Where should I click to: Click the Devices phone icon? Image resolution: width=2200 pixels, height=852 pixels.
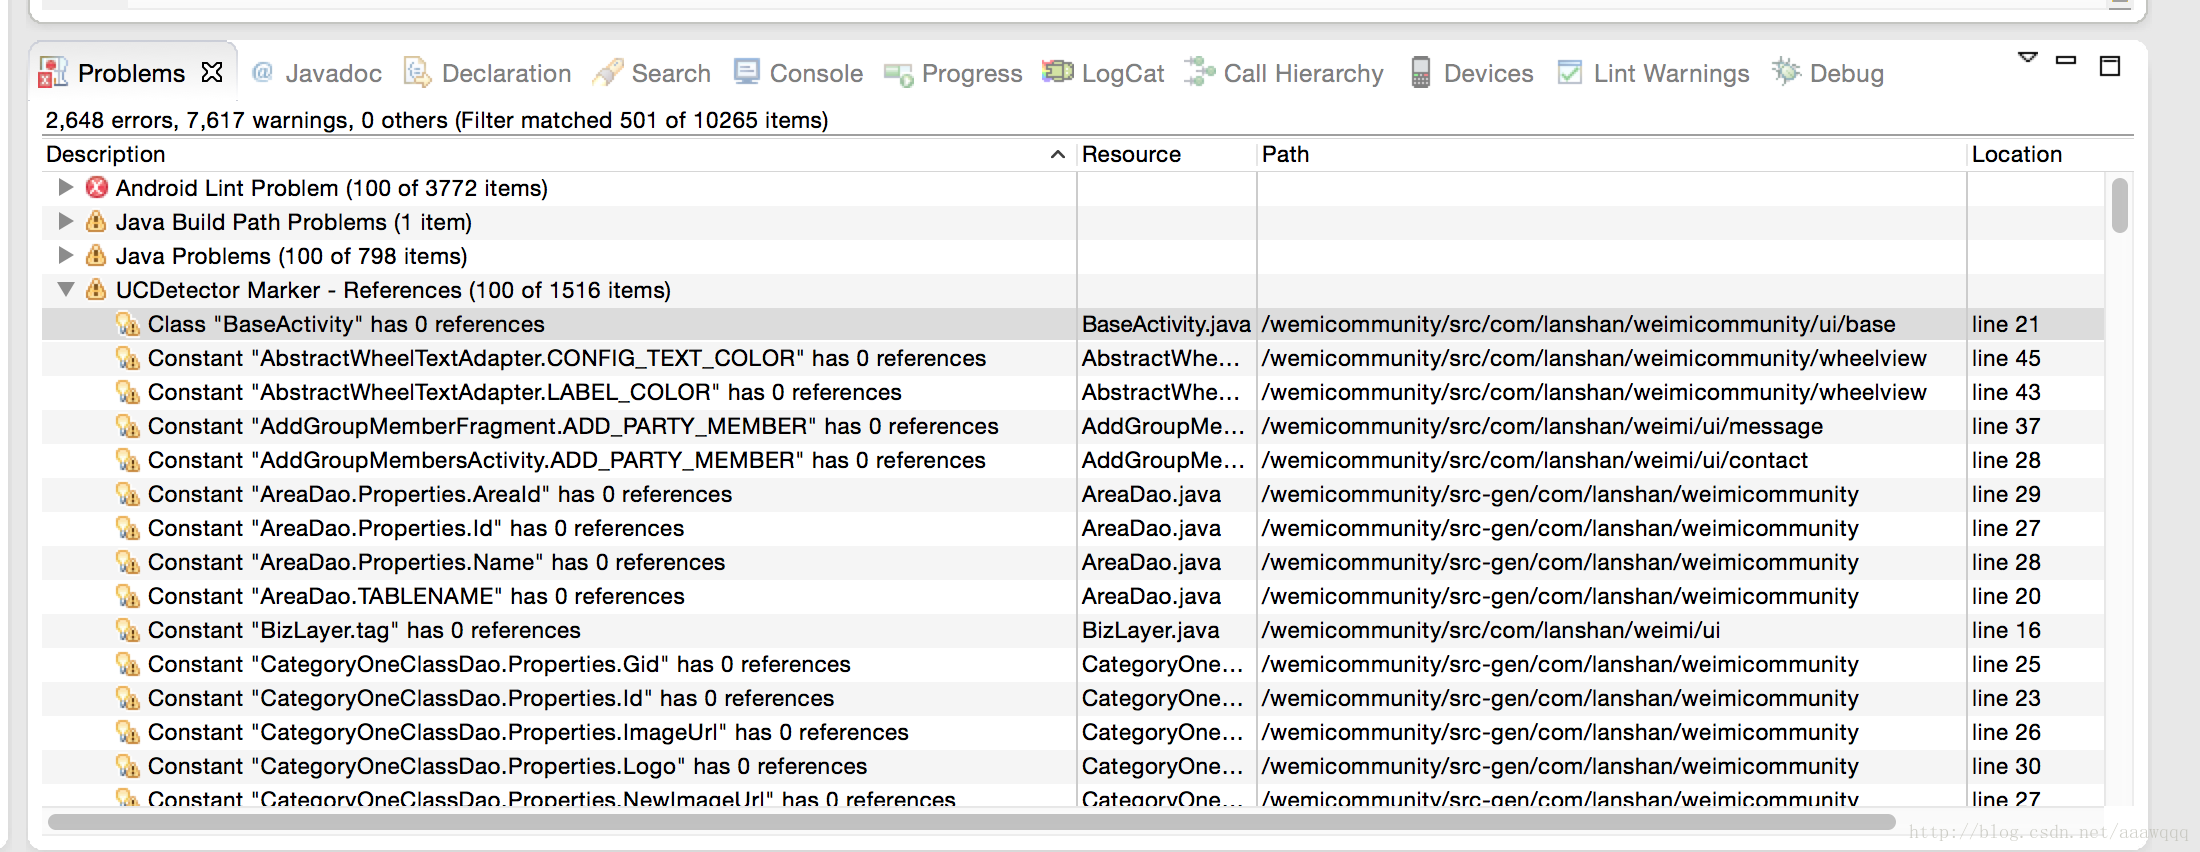(x=1420, y=72)
